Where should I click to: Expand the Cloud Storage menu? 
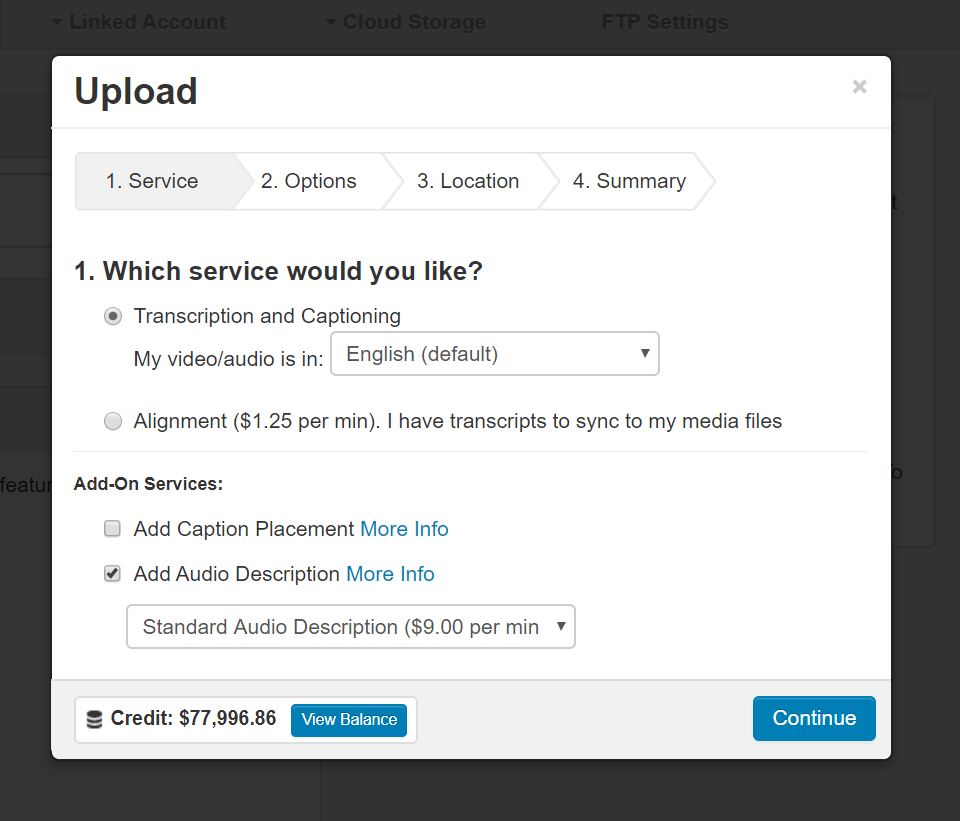tap(405, 22)
